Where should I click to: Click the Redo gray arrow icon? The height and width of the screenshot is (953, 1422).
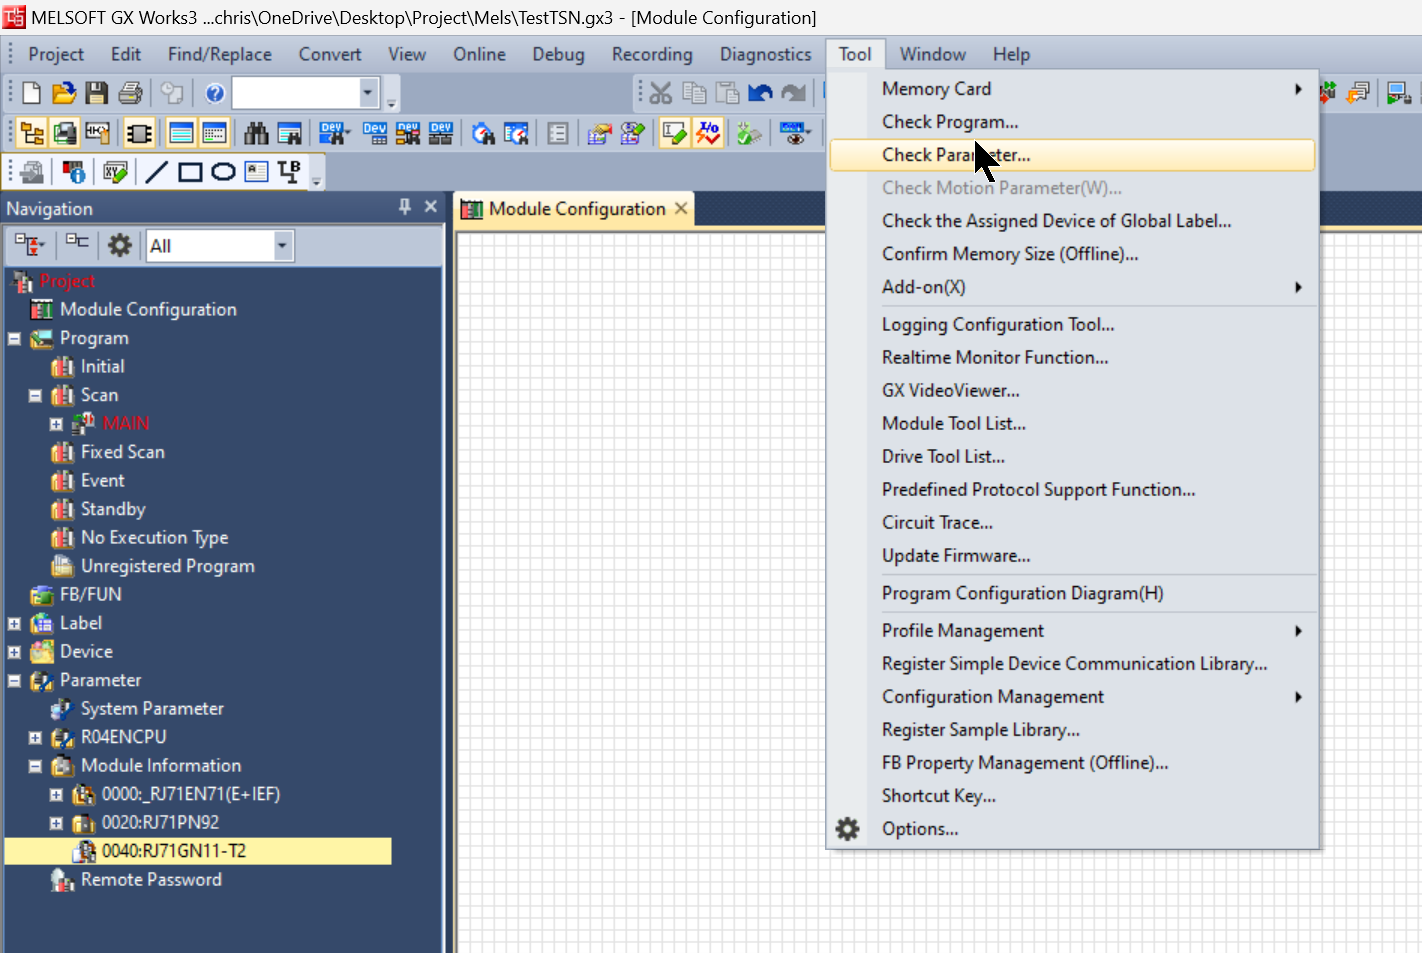click(793, 93)
